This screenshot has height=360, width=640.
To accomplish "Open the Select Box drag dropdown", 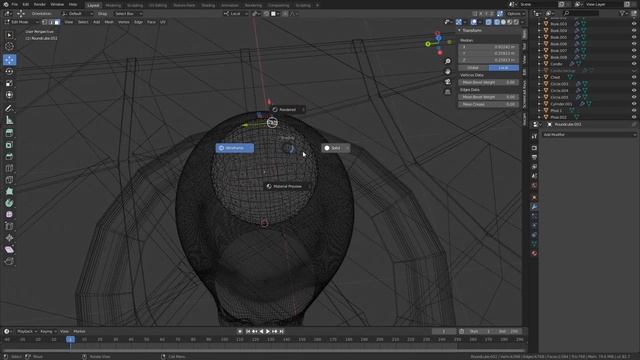I will click(x=127, y=13).
